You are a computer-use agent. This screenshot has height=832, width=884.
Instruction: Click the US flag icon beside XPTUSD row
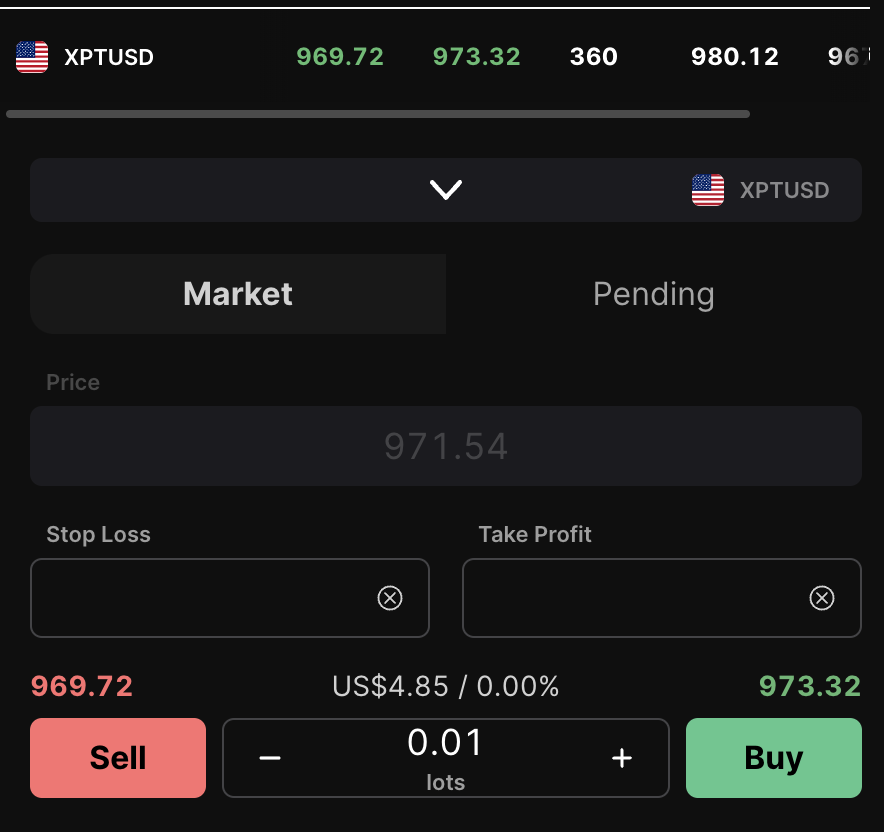(32, 57)
